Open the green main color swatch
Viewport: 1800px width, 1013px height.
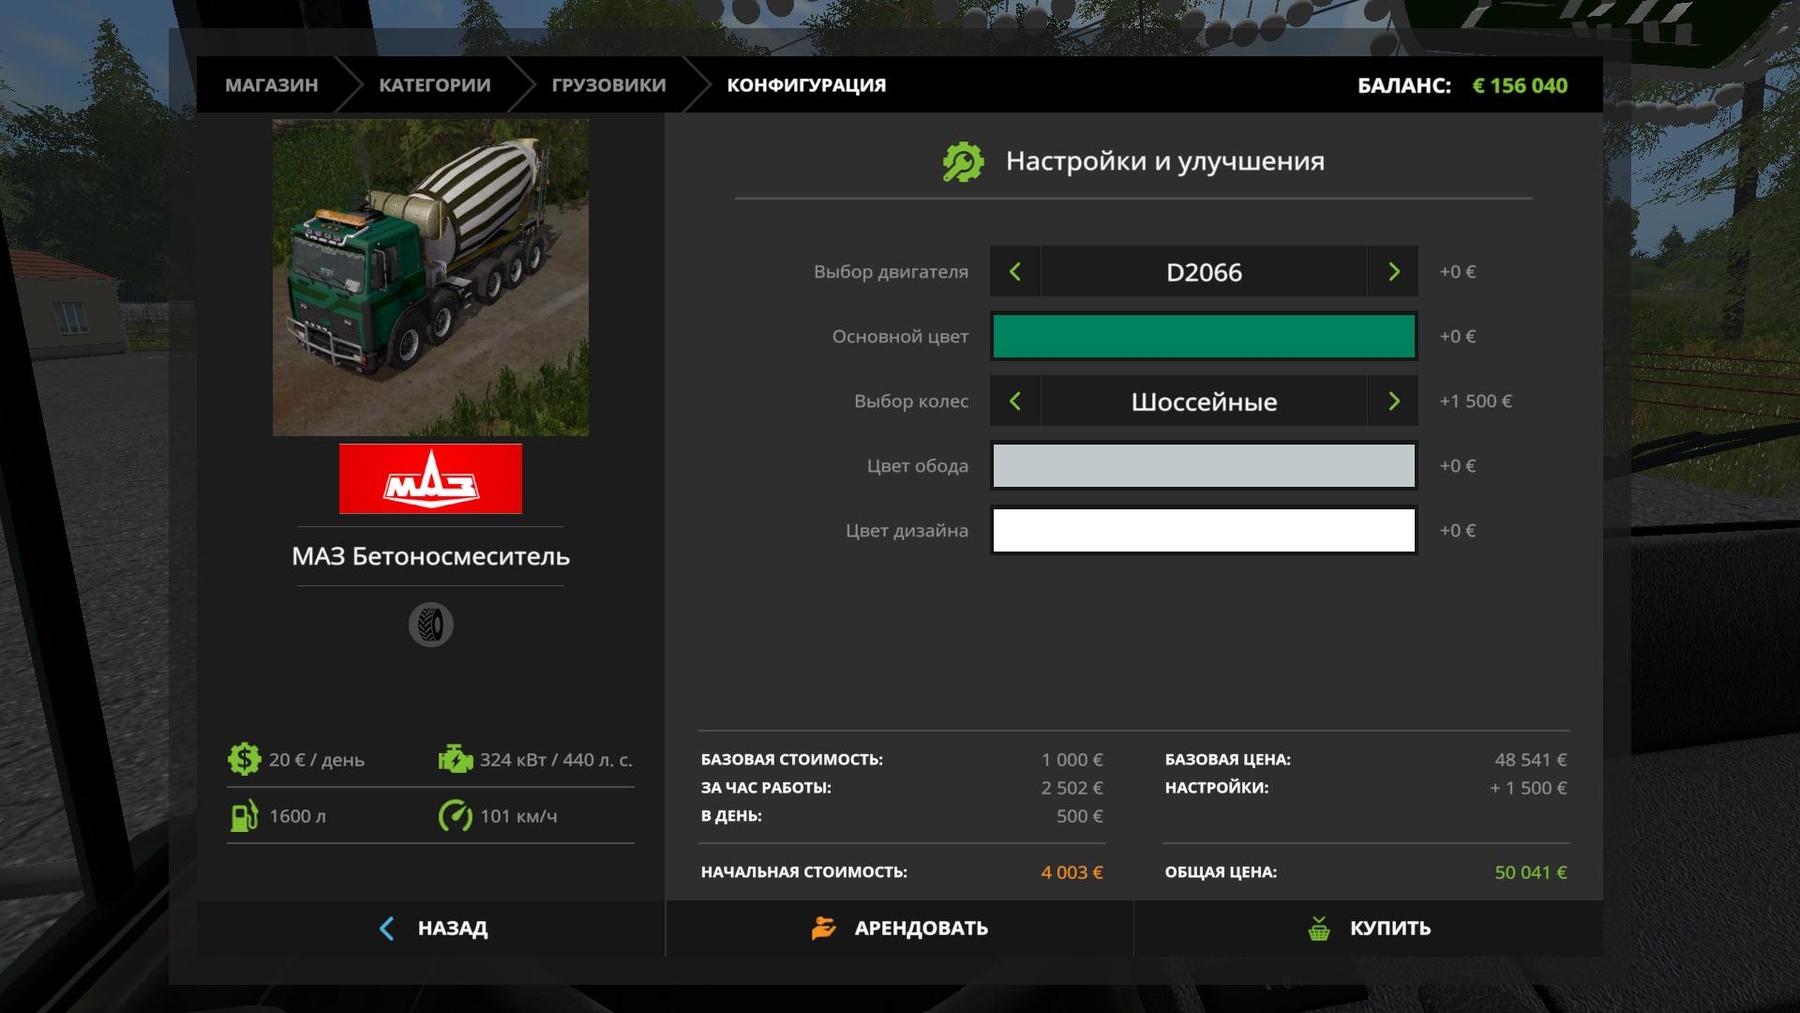pyautogui.click(x=1203, y=337)
